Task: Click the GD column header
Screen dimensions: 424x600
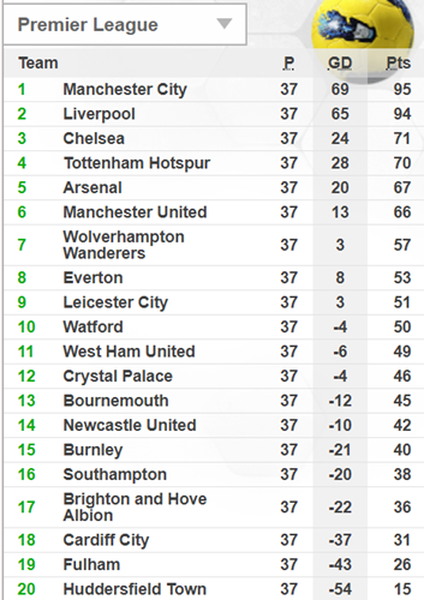Action: [340, 63]
